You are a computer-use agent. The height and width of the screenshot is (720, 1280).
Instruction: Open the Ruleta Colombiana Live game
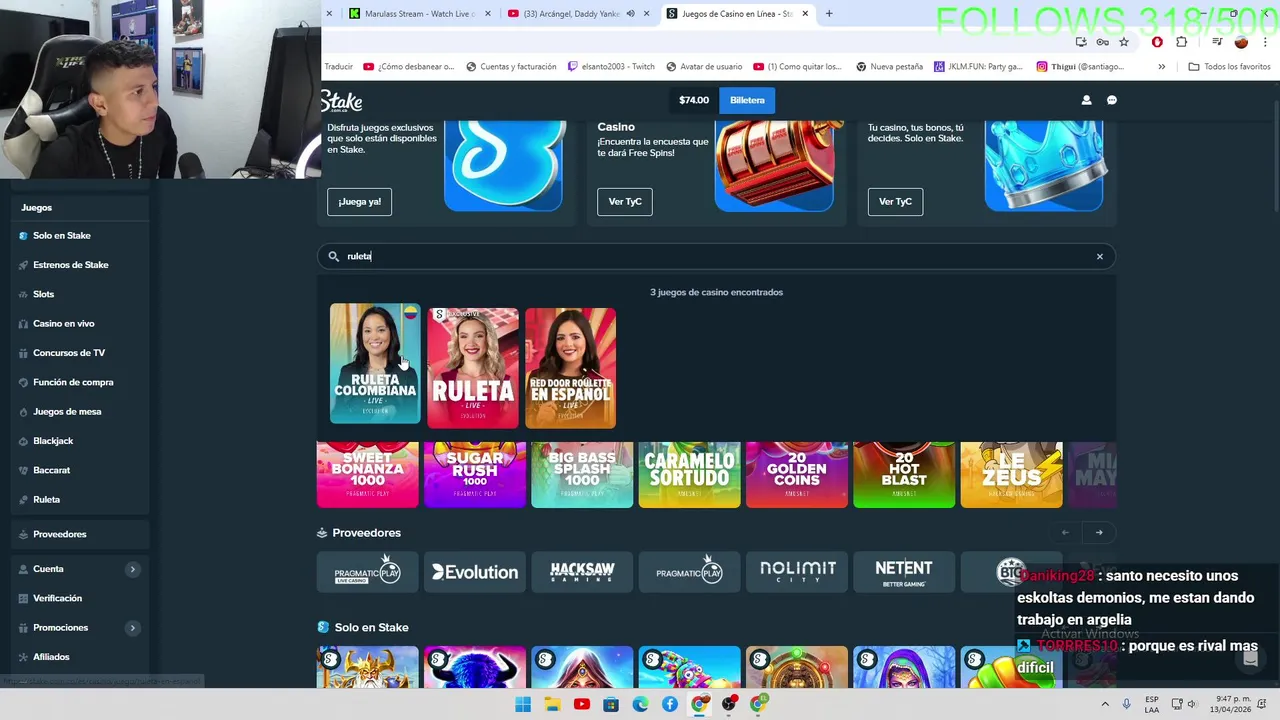(x=375, y=364)
